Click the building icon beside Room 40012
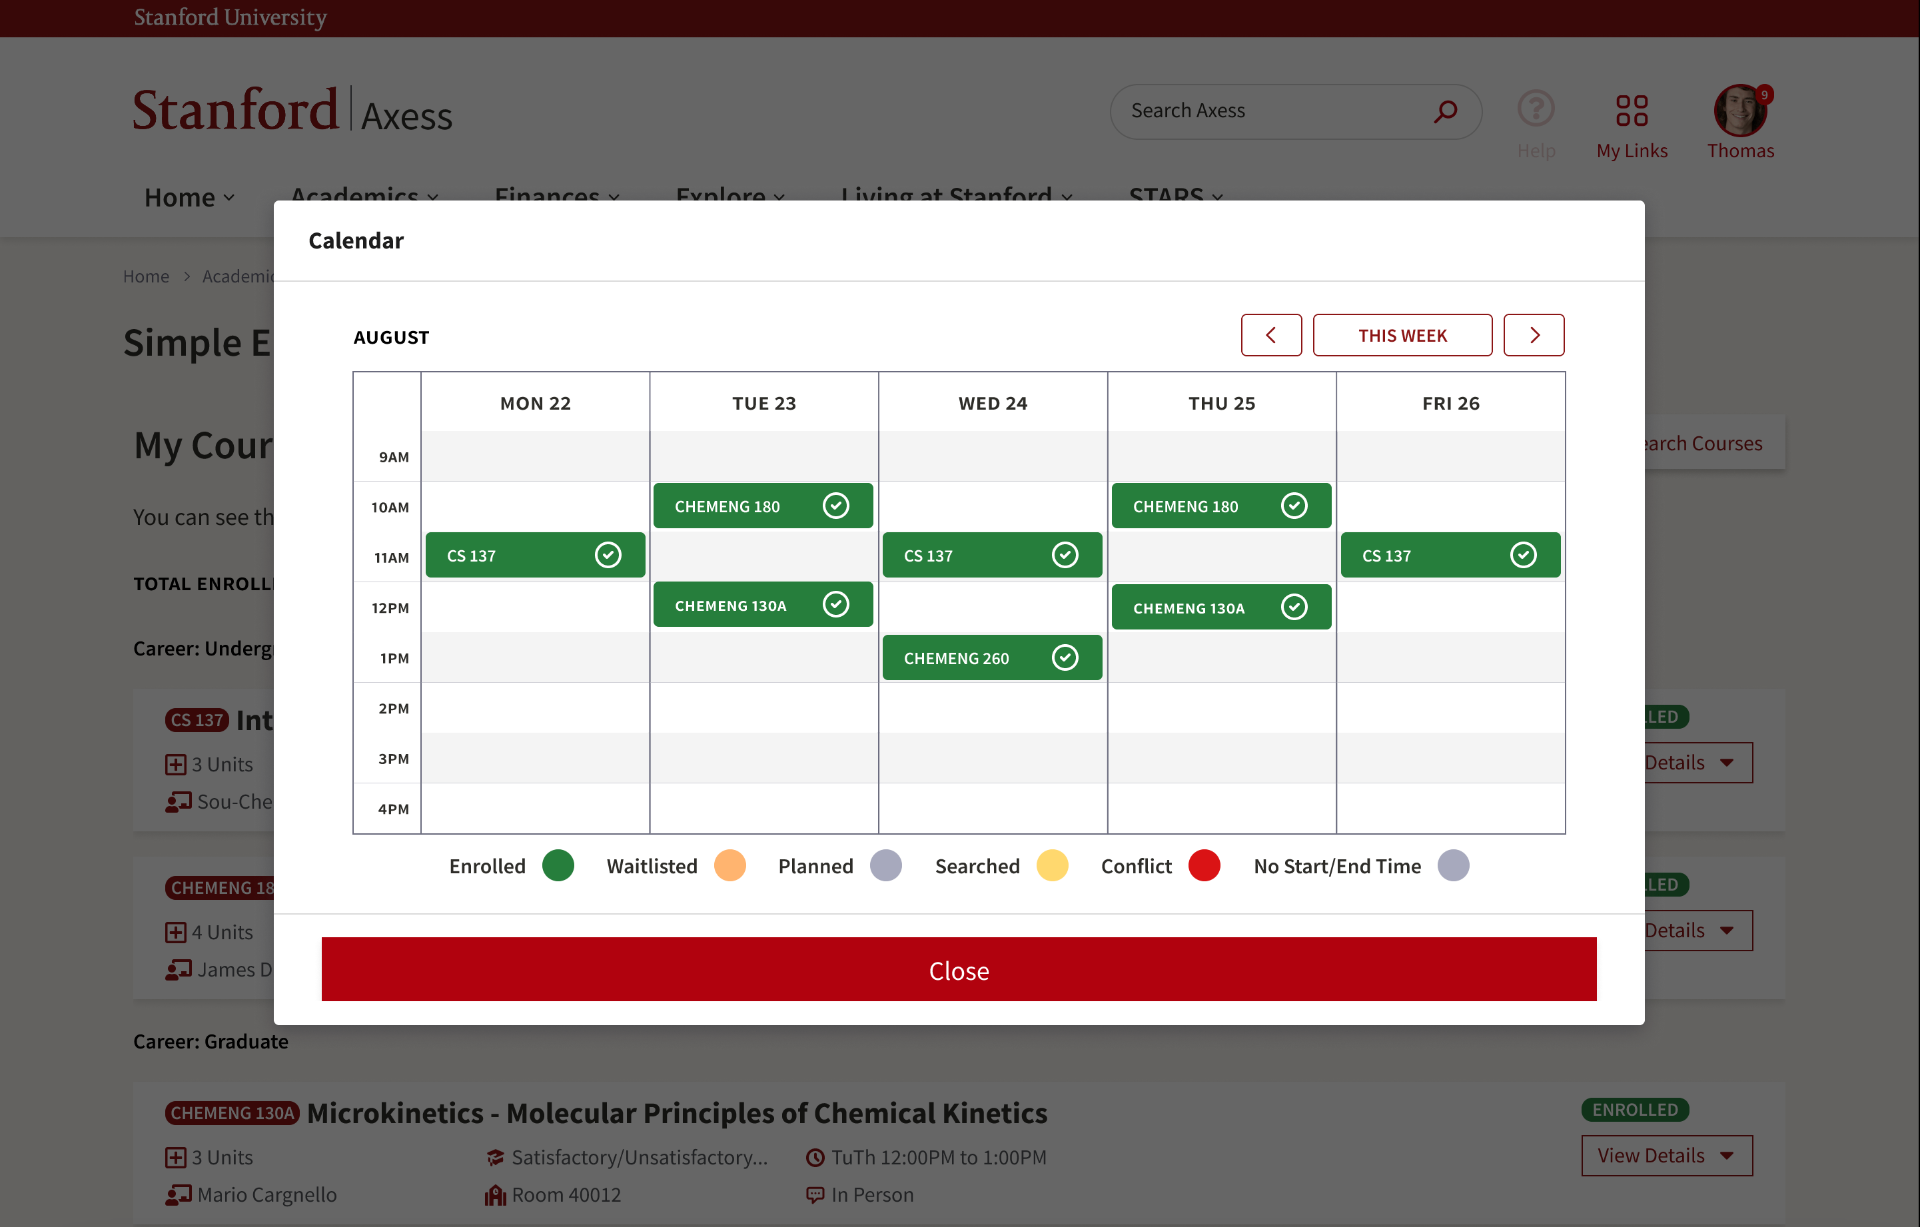The height and width of the screenshot is (1227, 1920). pyautogui.click(x=495, y=1195)
